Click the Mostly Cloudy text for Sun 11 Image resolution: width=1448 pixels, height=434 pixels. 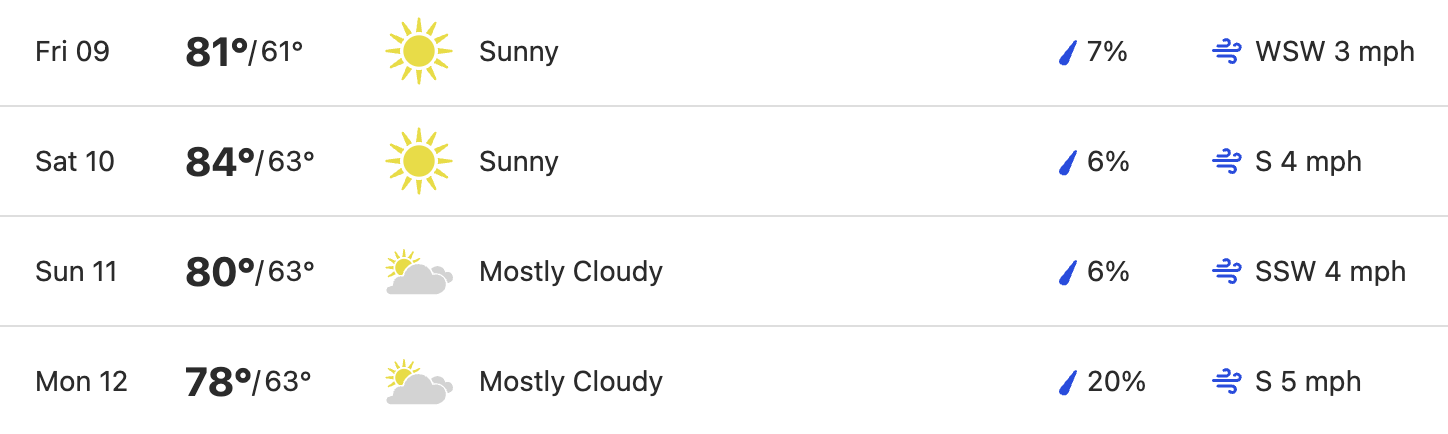point(571,272)
